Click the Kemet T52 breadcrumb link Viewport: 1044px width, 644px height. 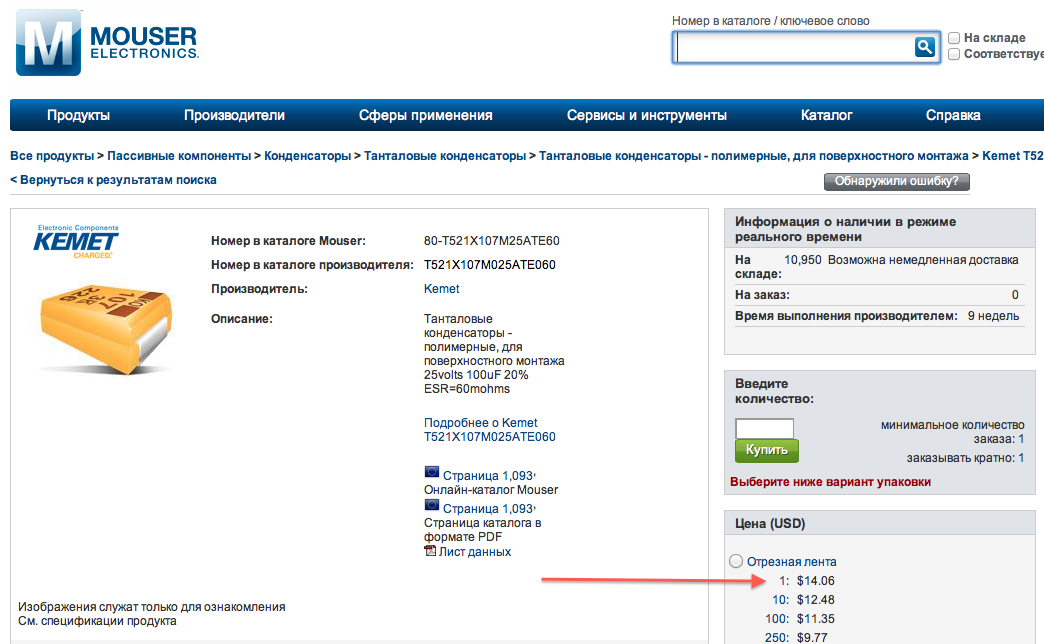1013,156
